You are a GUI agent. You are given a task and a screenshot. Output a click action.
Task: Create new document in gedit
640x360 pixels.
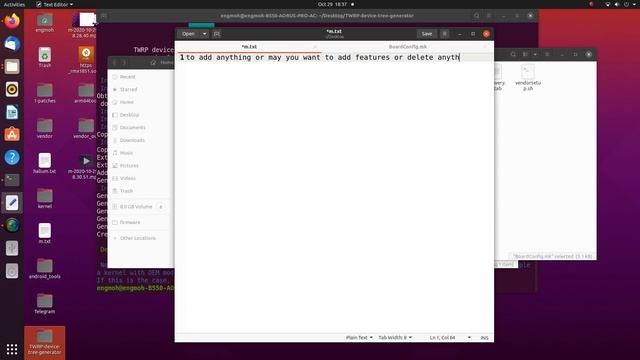pyautogui.click(x=217, y=34)
